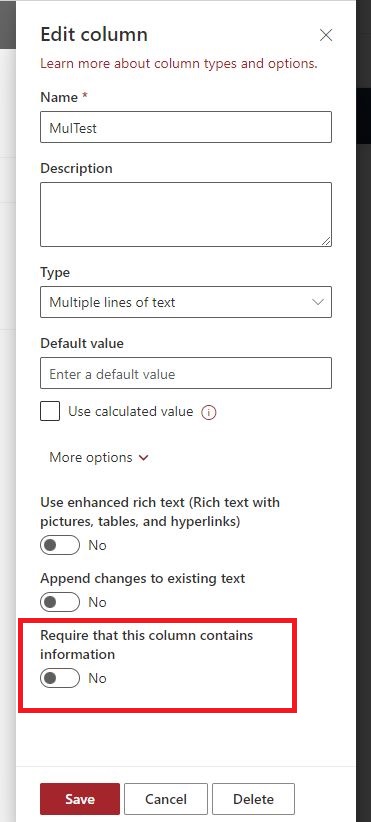This screenshot has width=371, height=822.
Task: Delete the MulTest column
Action: tap(253, 799)
